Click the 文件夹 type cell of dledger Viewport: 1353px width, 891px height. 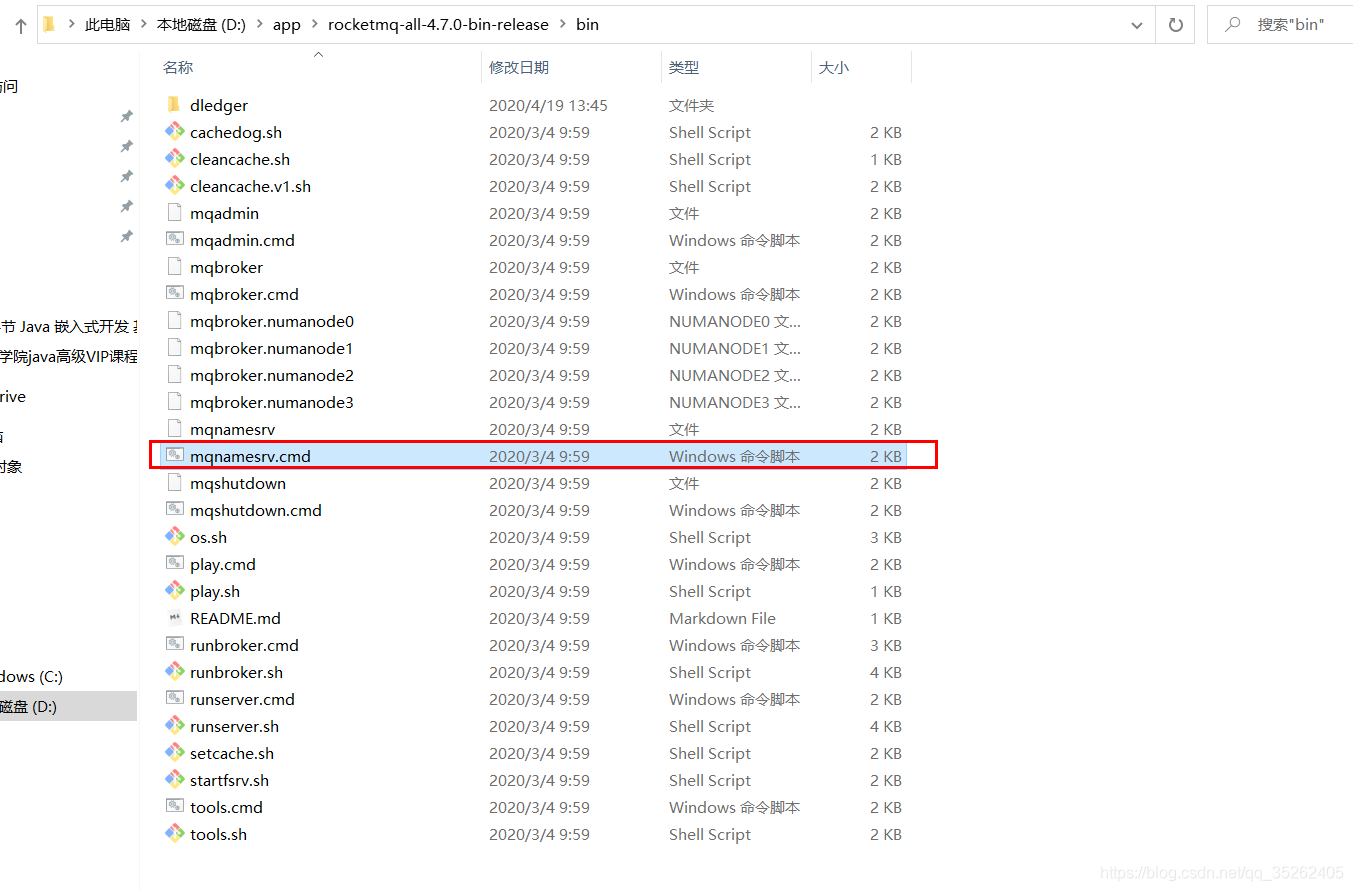point(691,105)
